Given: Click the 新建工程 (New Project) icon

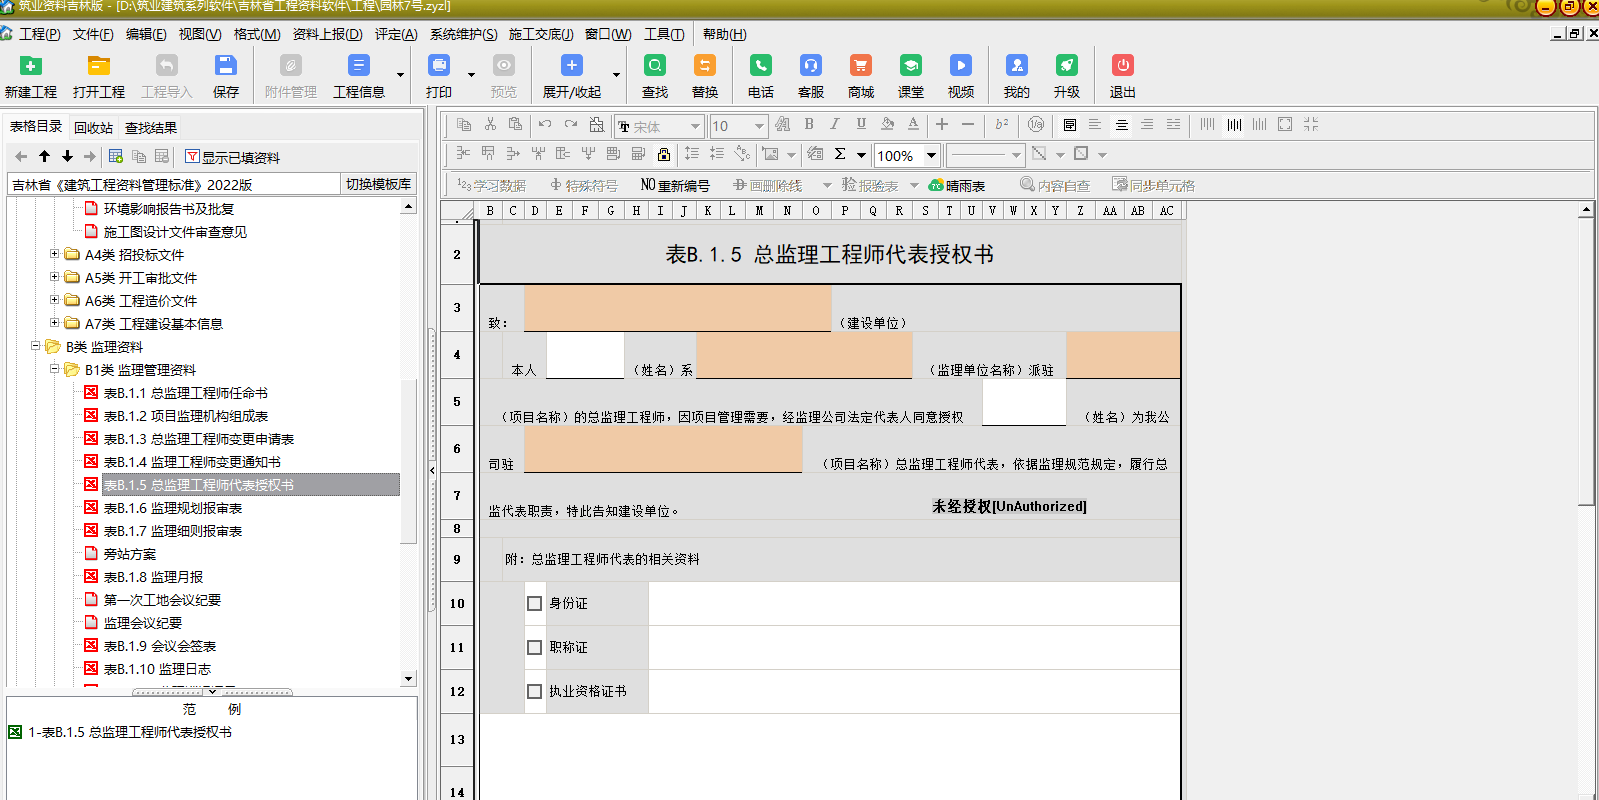Looking at the screenshot, I should (x=31, y=67).
